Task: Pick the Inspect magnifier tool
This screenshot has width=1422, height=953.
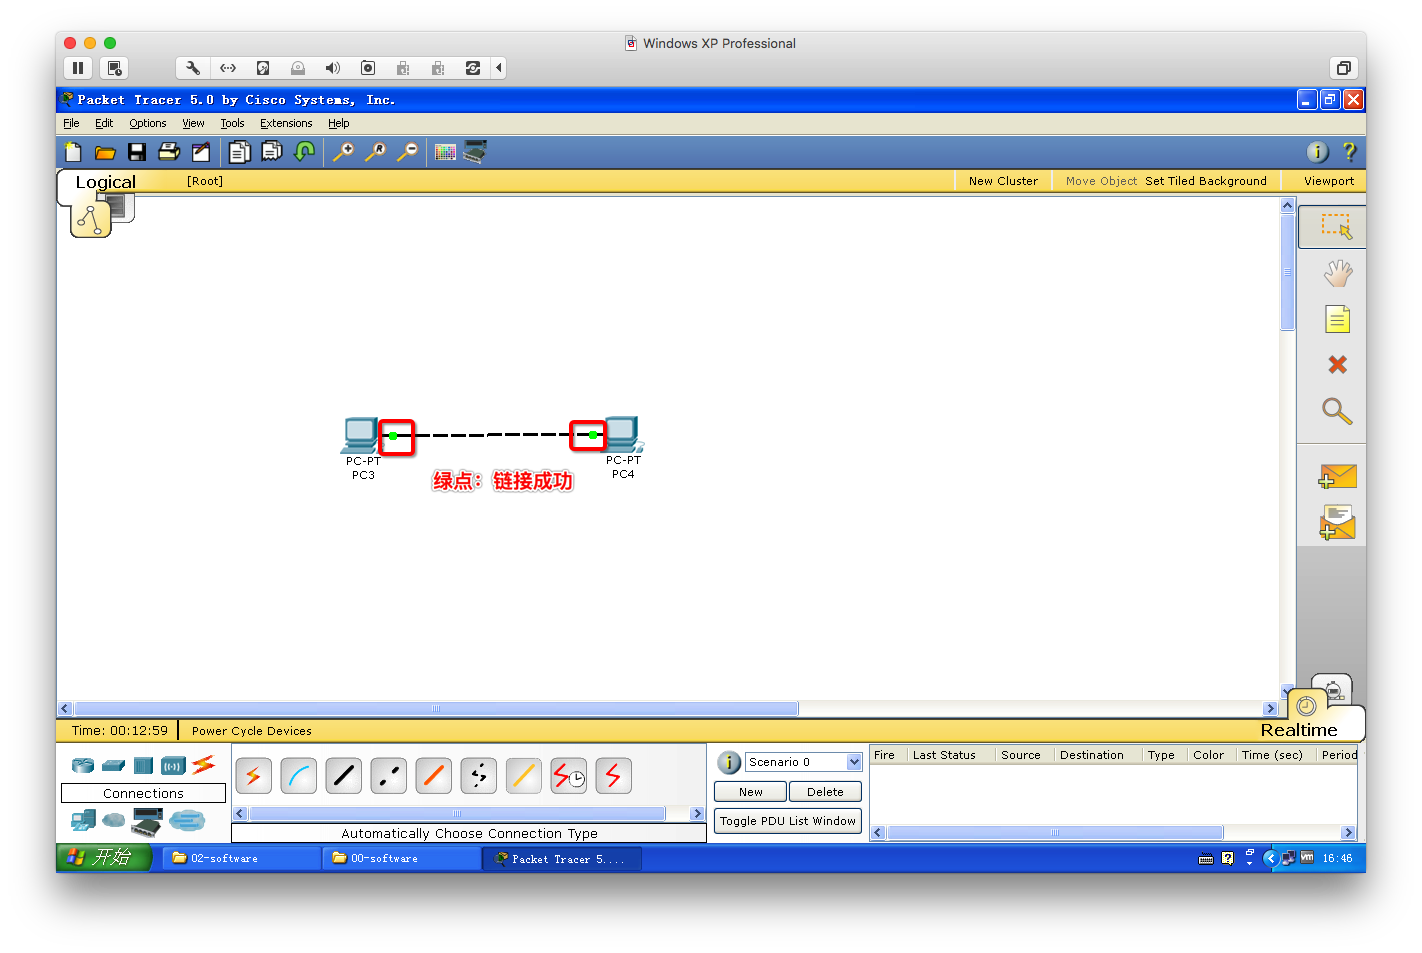Action: click(x=1337, y=411)
